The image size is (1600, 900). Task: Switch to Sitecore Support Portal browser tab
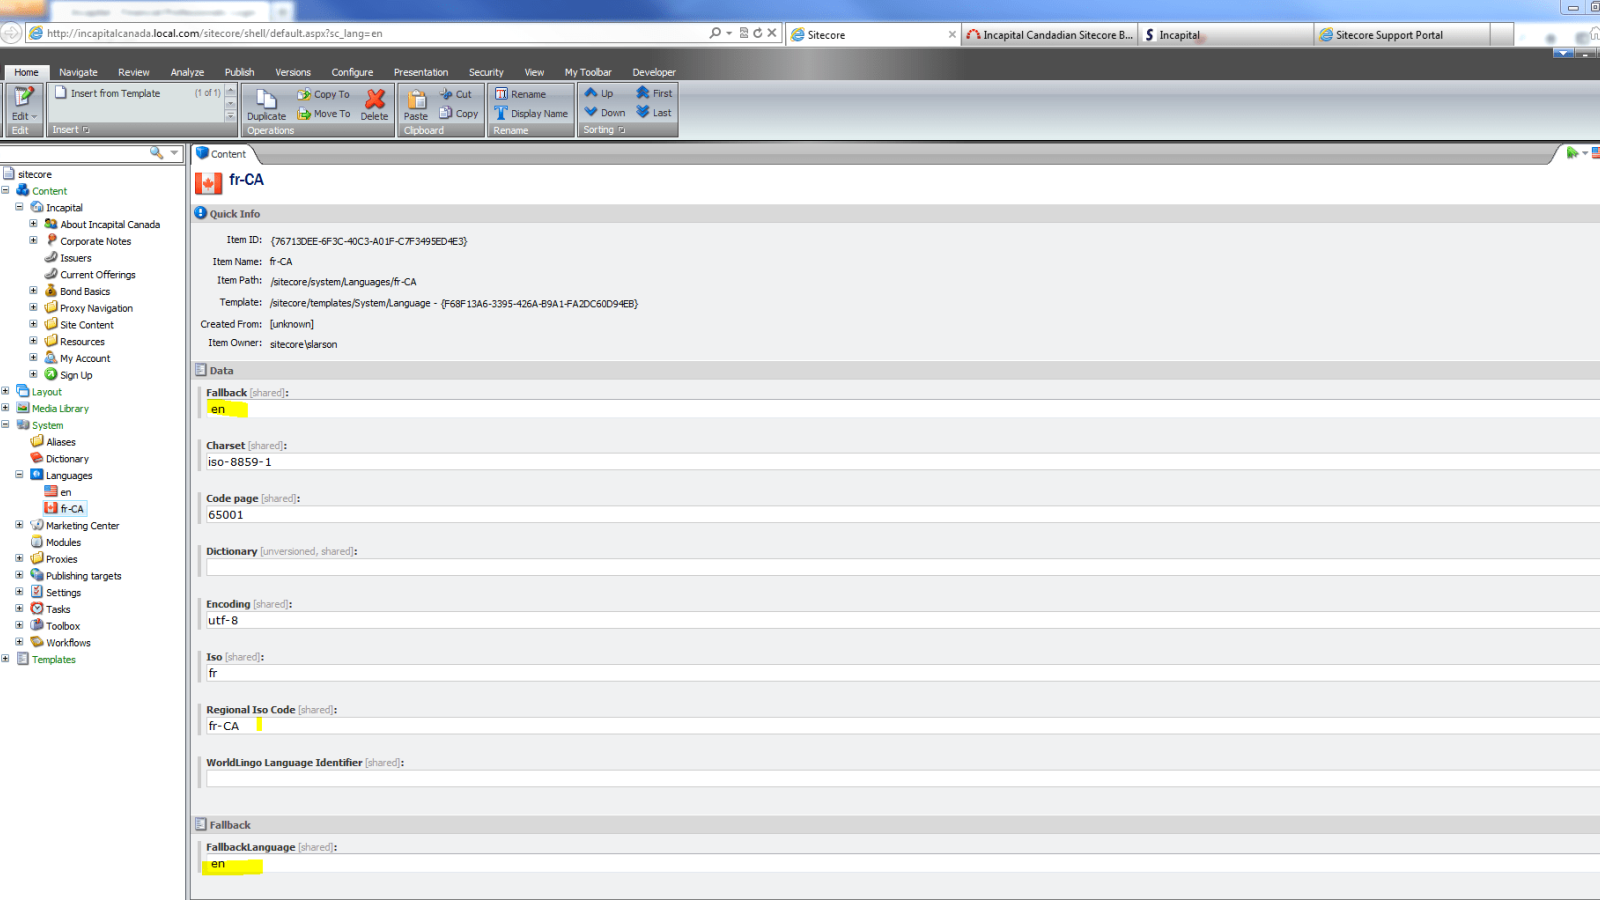(1388, 35)
